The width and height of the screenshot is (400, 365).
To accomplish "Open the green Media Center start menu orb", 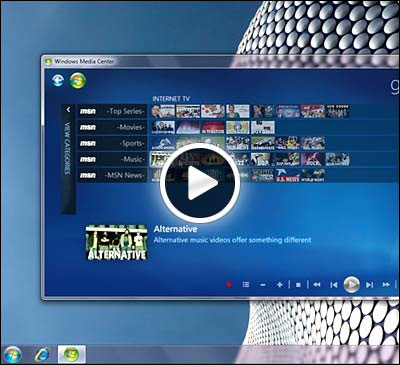I will [78, 81].
